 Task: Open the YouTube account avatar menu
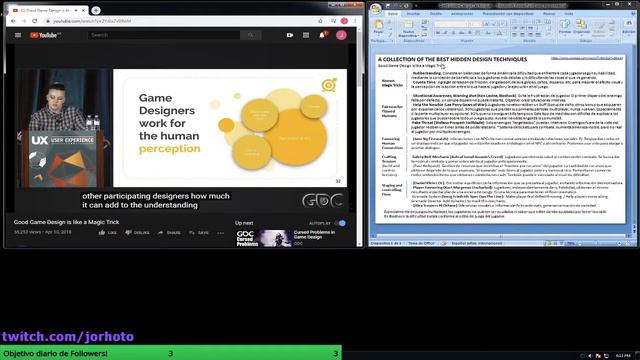tap(341, 35)
